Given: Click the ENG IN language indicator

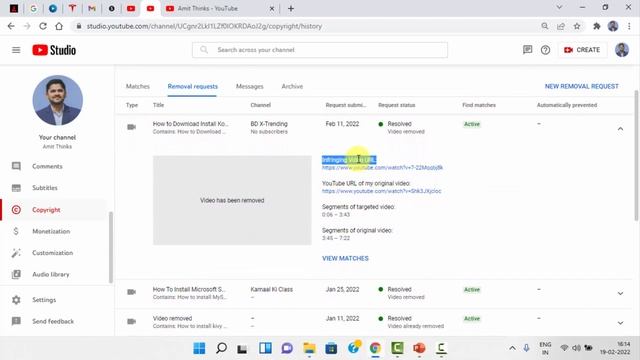Looking at the screenshot, I should 545,348.
